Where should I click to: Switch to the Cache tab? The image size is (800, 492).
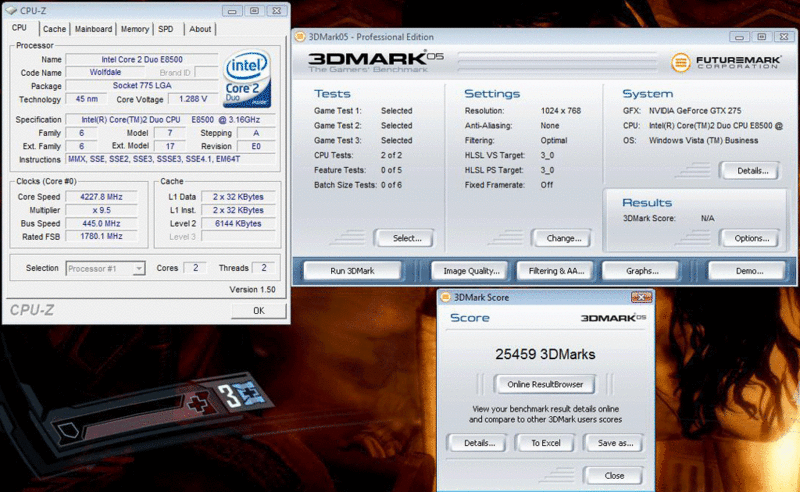(x=54, y=29)
